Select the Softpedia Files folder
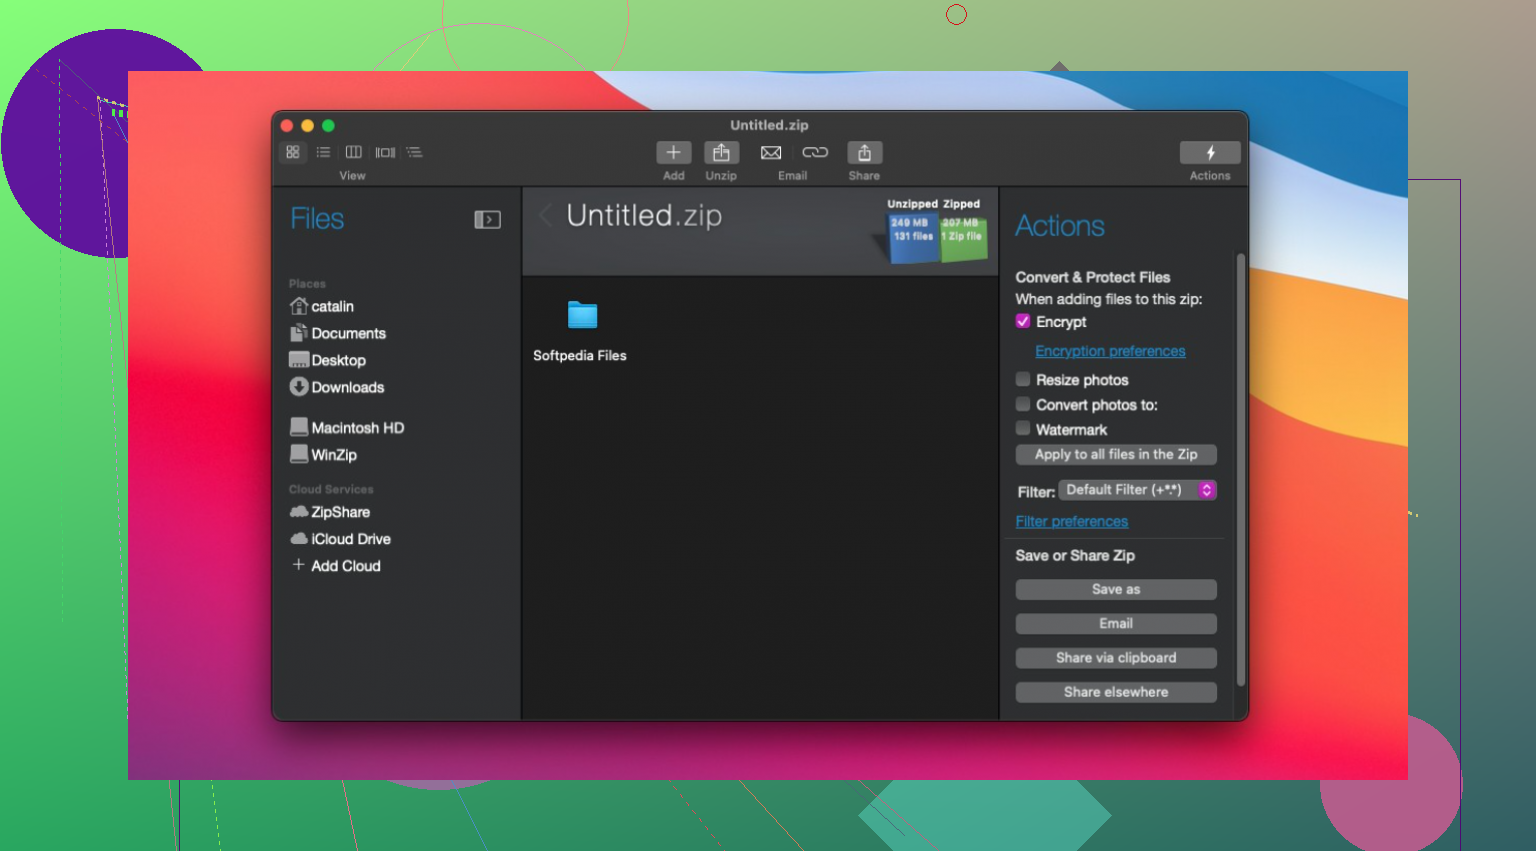 (580, 331)
